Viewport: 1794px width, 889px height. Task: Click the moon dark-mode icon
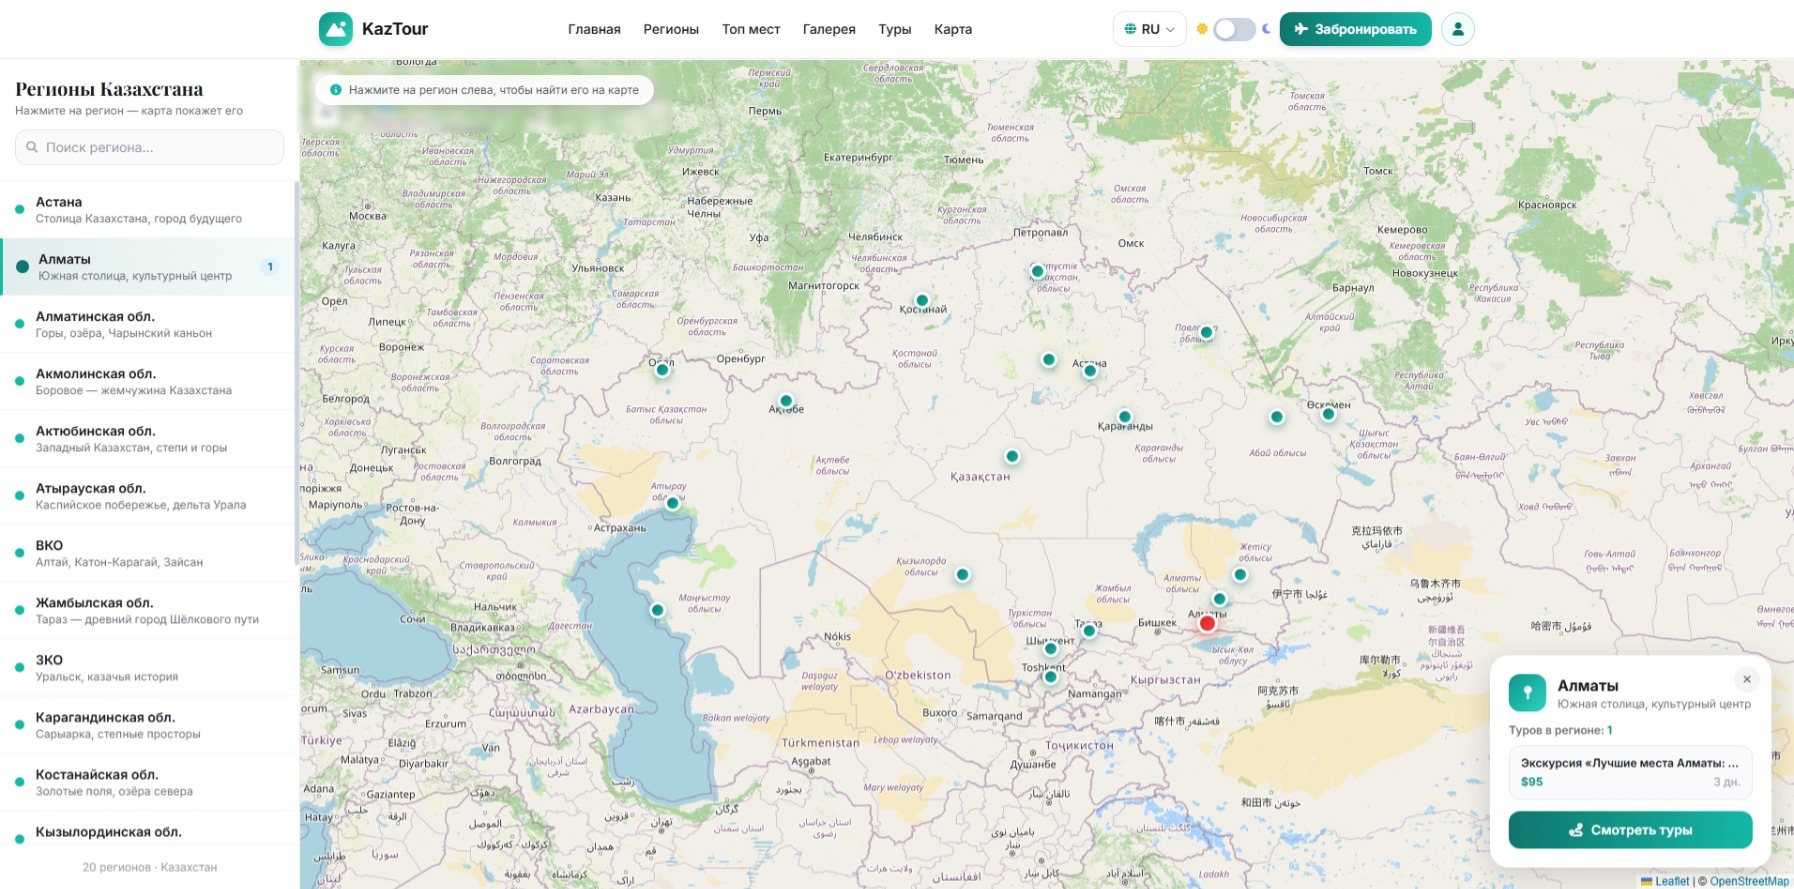tap(1266, 29)
